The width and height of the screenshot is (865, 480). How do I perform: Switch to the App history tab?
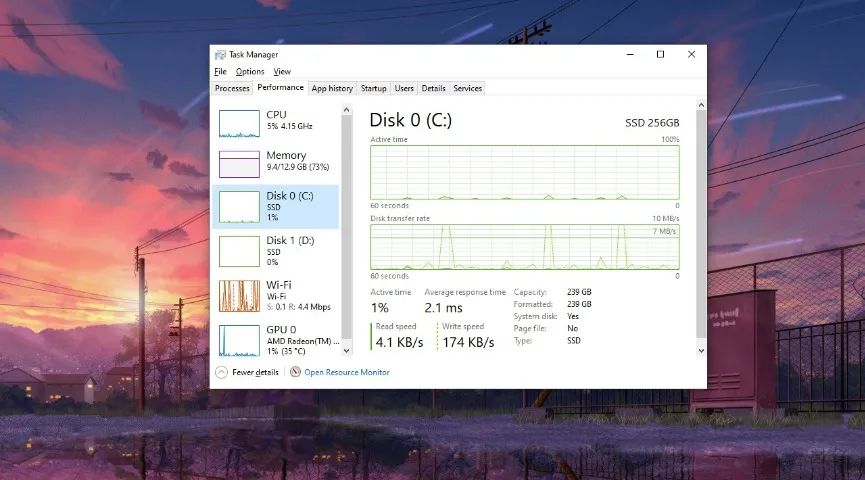pos(332,88)
